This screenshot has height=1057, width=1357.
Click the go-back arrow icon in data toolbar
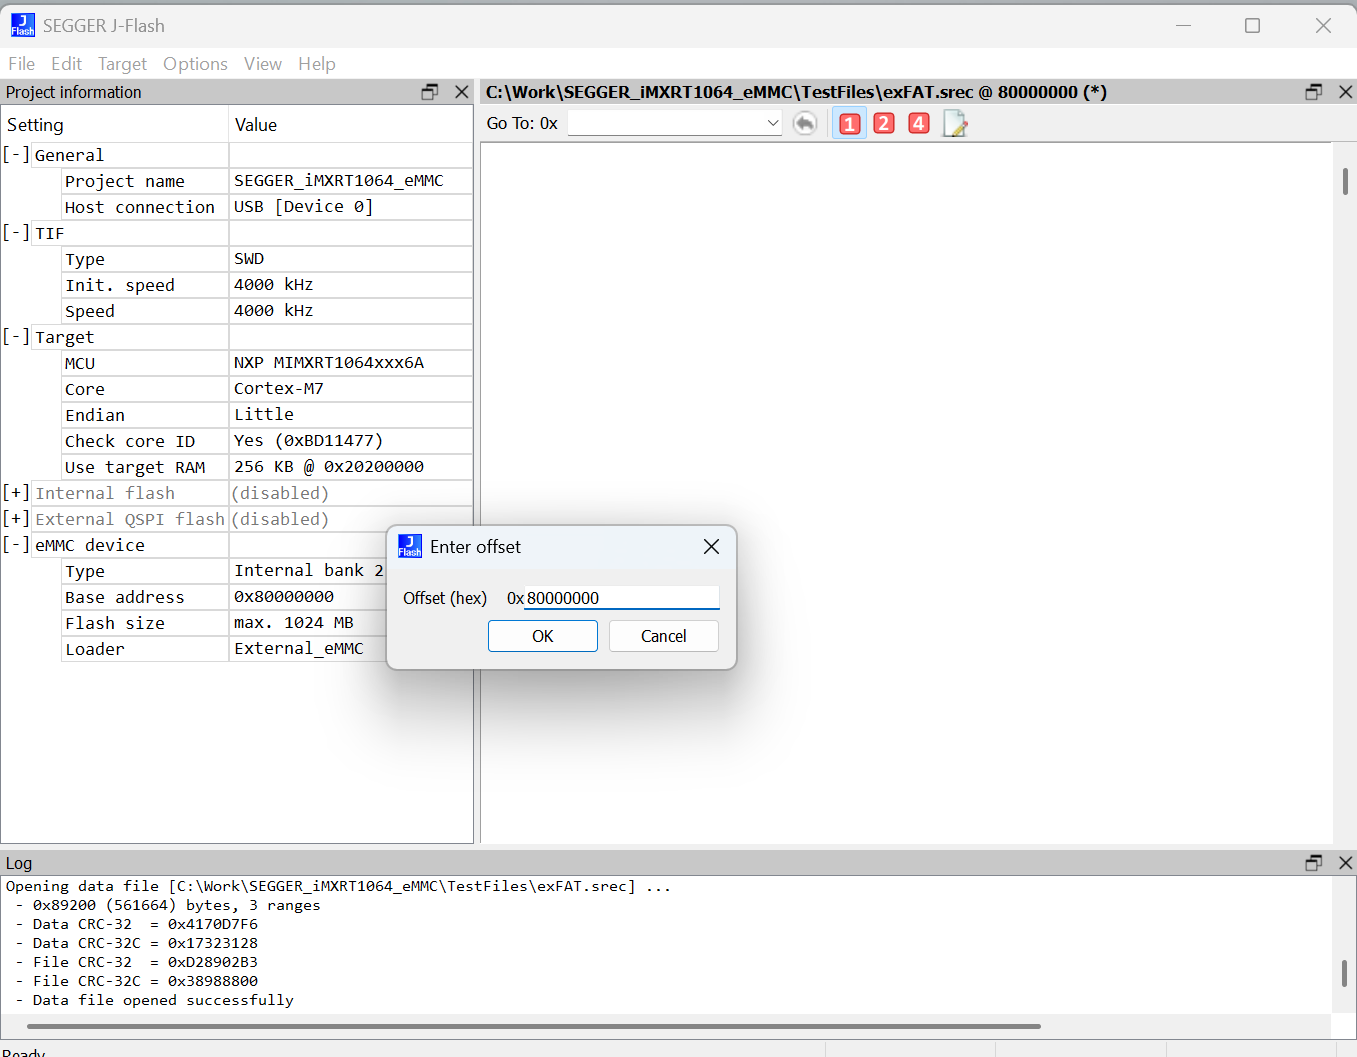click(x=805, y=123)
